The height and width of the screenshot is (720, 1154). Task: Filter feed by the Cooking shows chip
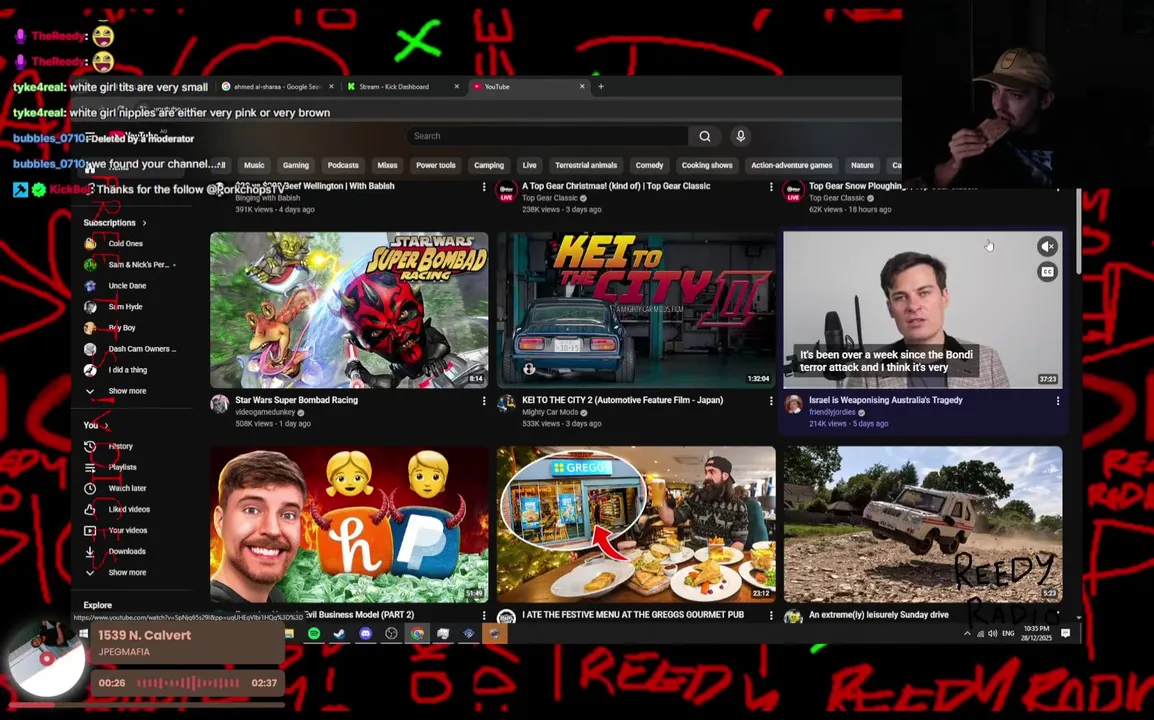[707, 166]
